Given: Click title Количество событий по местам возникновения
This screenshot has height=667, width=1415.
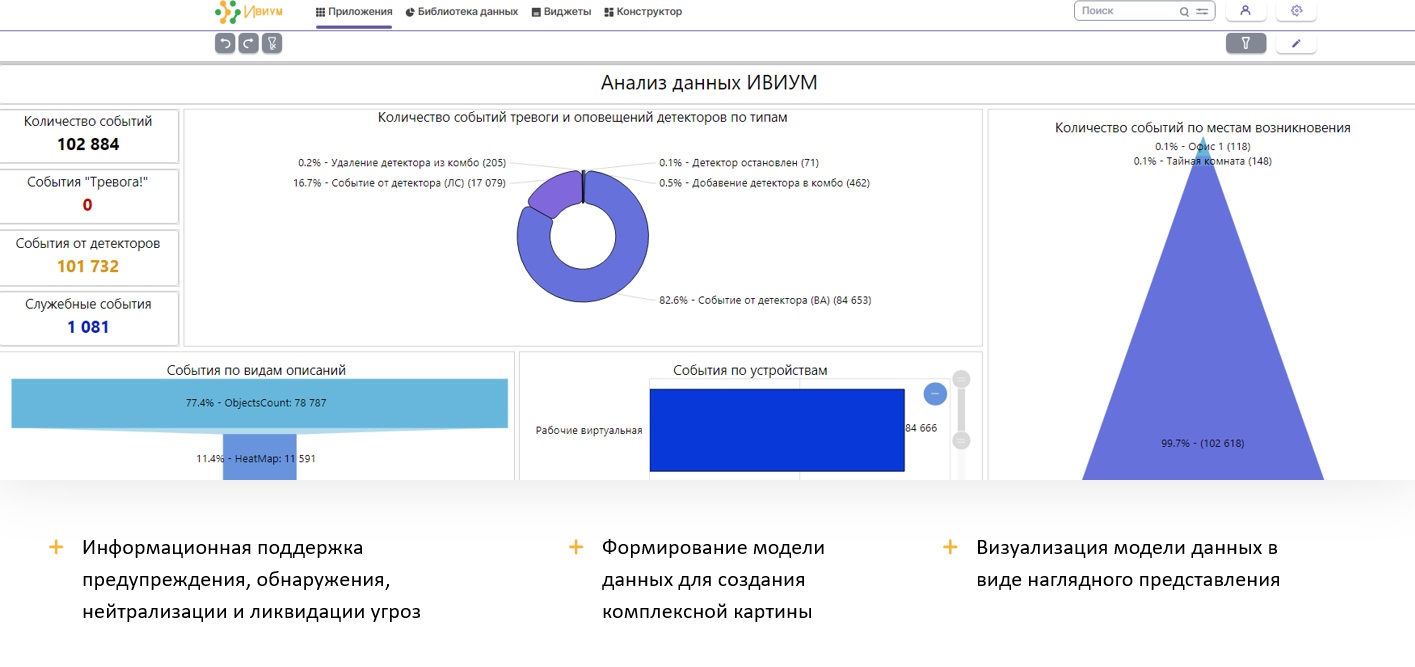Looking at the screenshot, I should (1203, 128).
